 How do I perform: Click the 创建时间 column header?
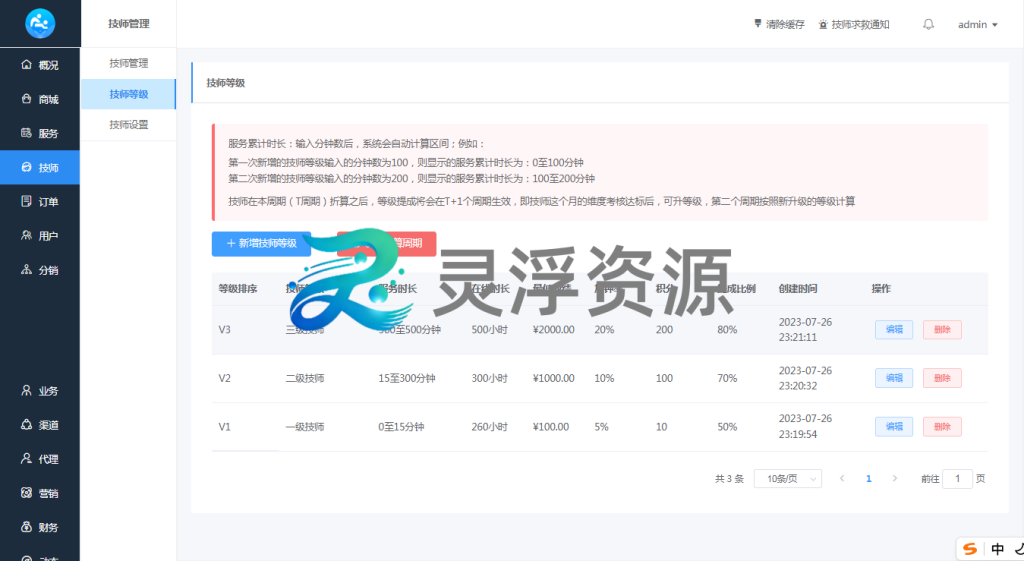[x=798, y=289]
